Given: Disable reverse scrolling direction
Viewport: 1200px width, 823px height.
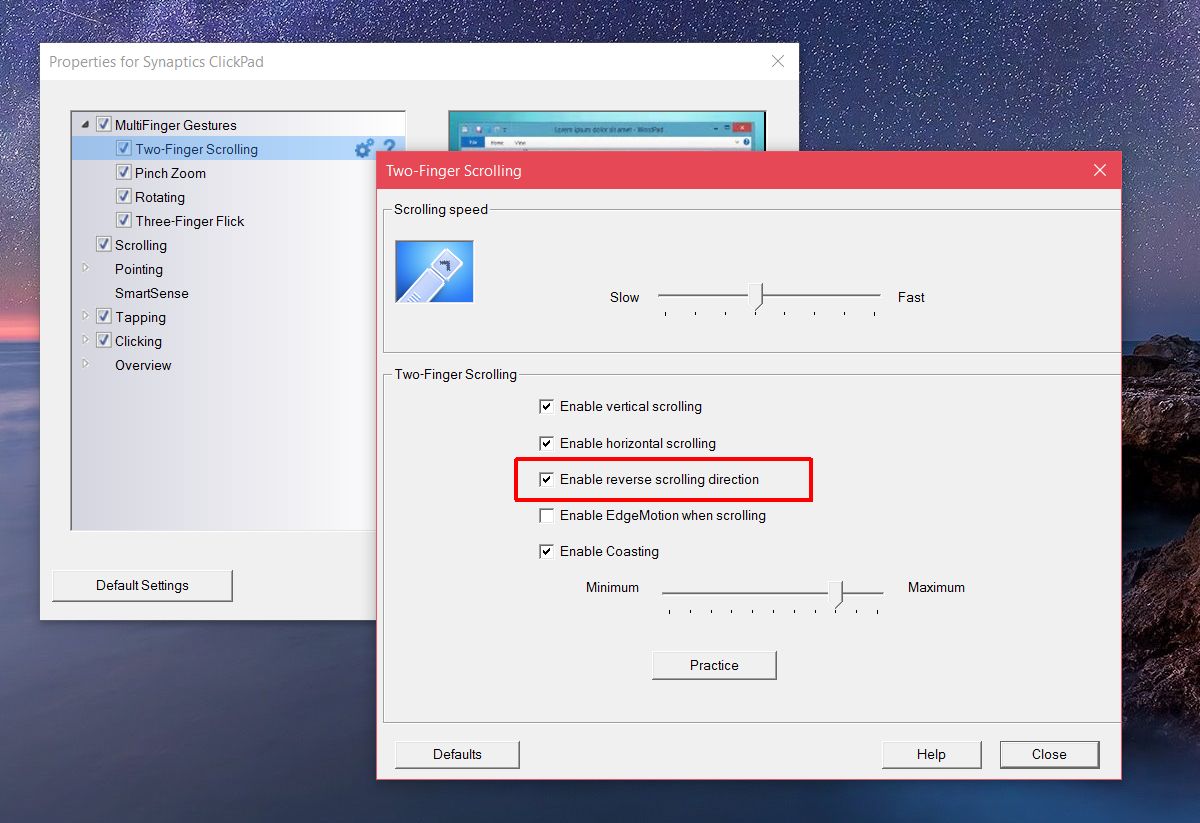Looking at the screenshot, I should 547,479.
